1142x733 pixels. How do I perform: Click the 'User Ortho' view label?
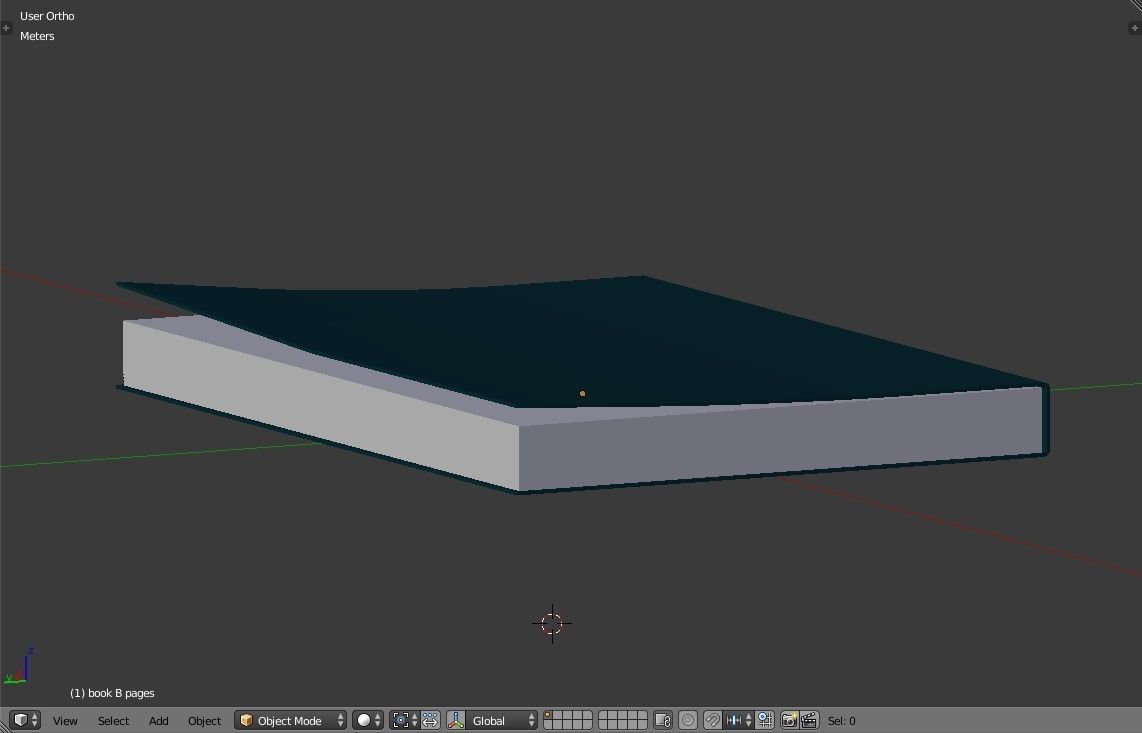[47, 16]
